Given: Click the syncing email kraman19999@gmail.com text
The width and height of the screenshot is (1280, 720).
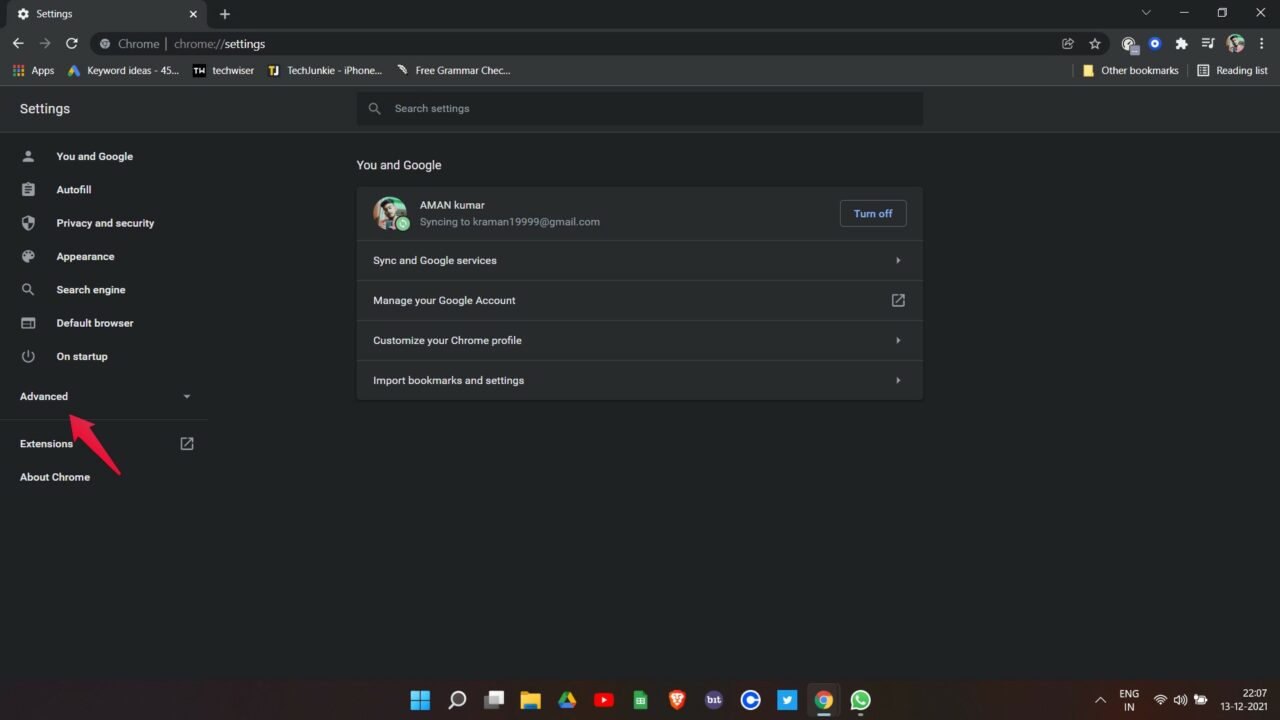Looking at the screenshot, I should click(x=510, y=222).
